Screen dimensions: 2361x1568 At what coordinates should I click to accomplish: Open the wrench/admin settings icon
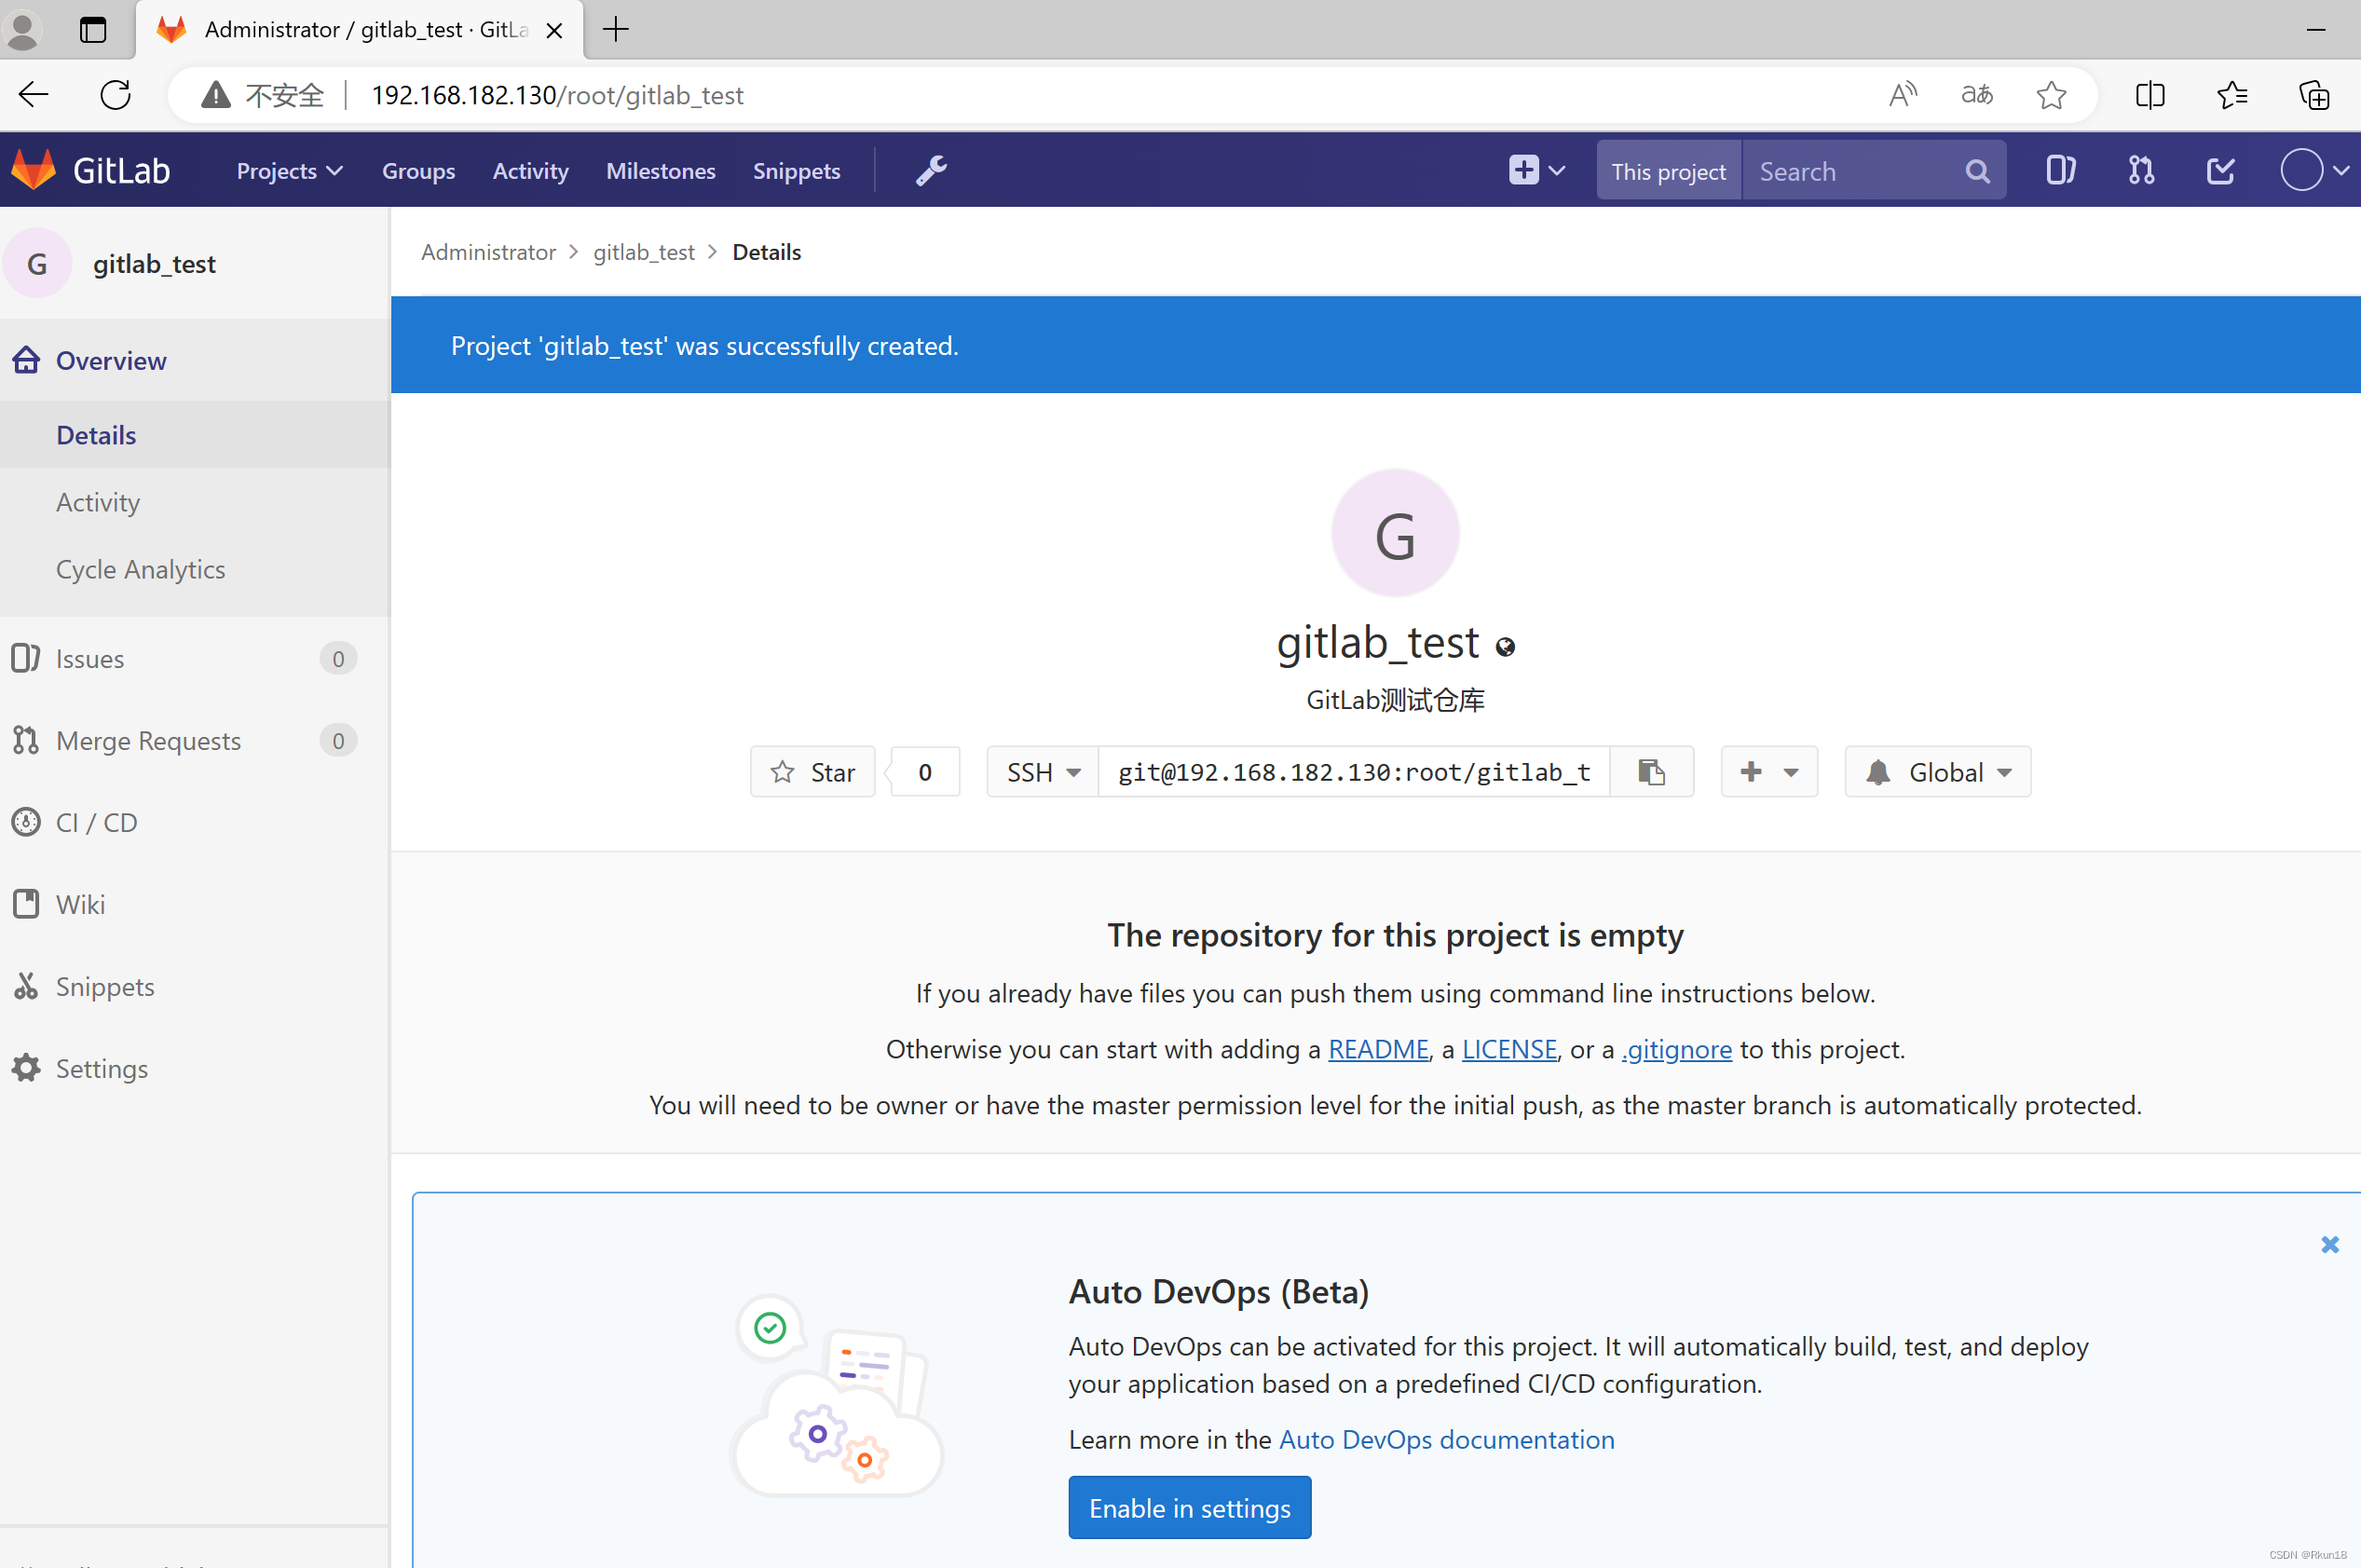click(931, 170)
